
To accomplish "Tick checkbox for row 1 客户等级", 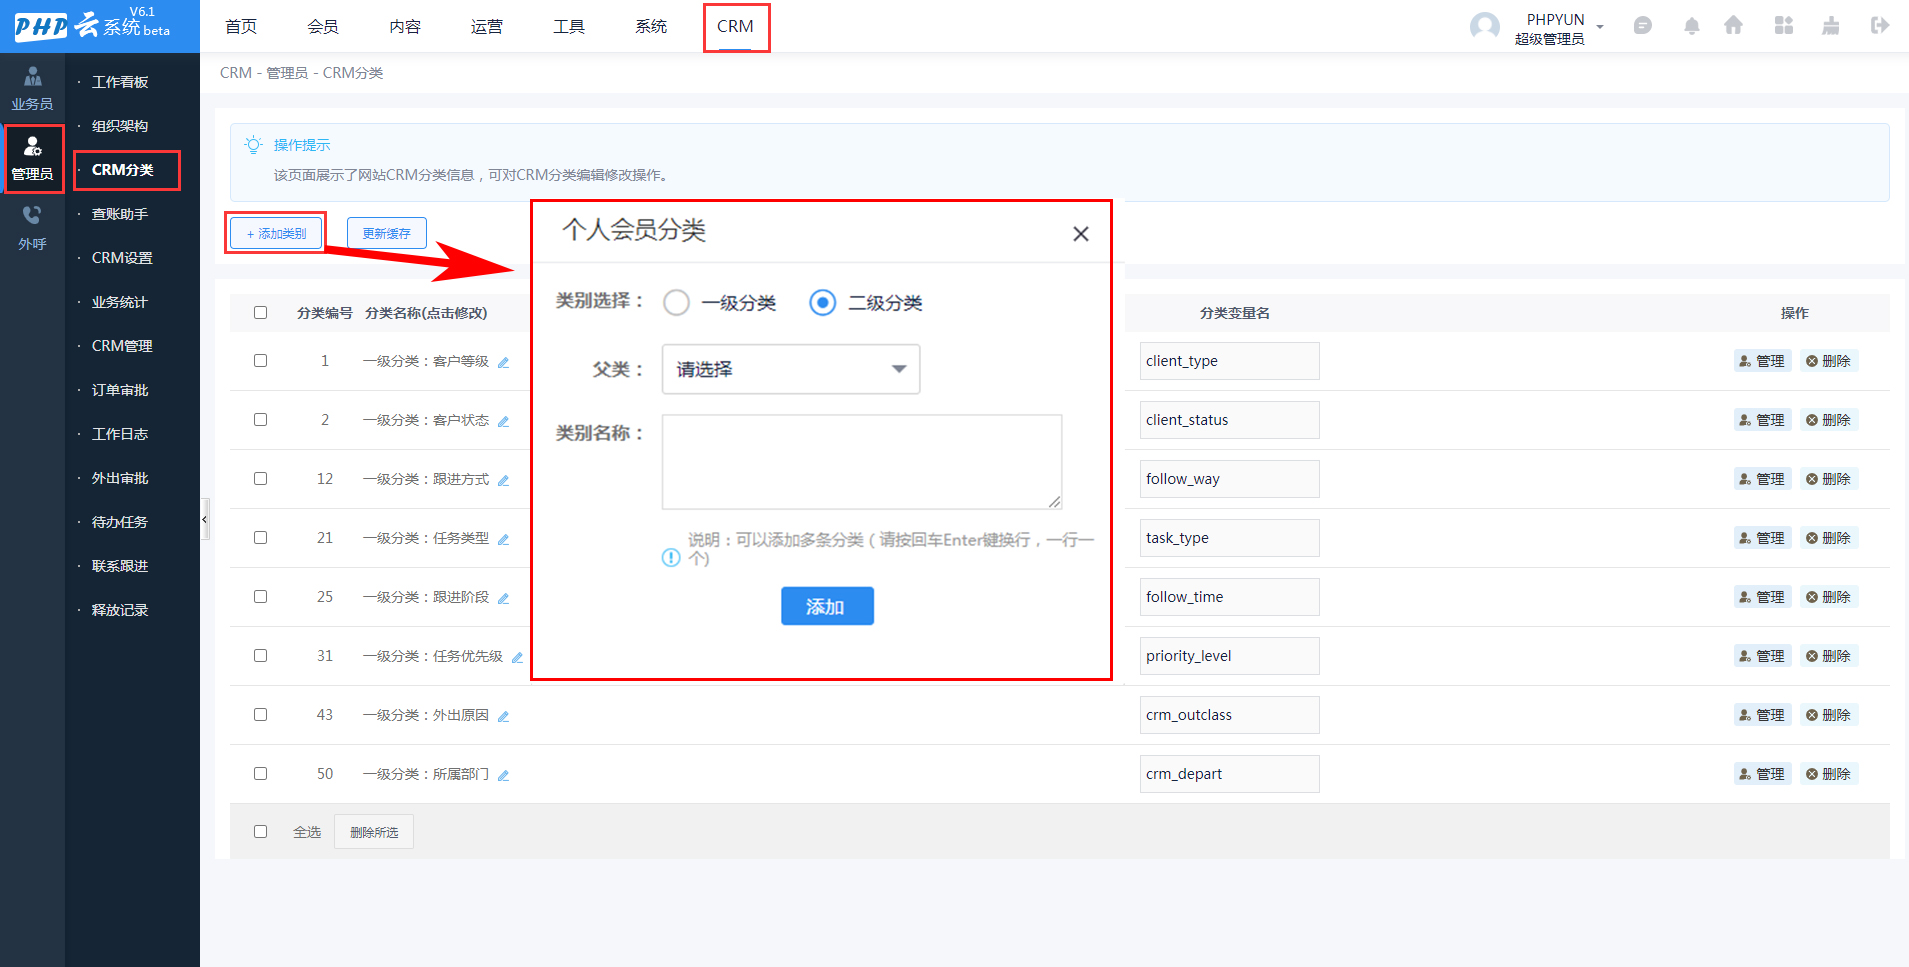I will click(260, 361).
